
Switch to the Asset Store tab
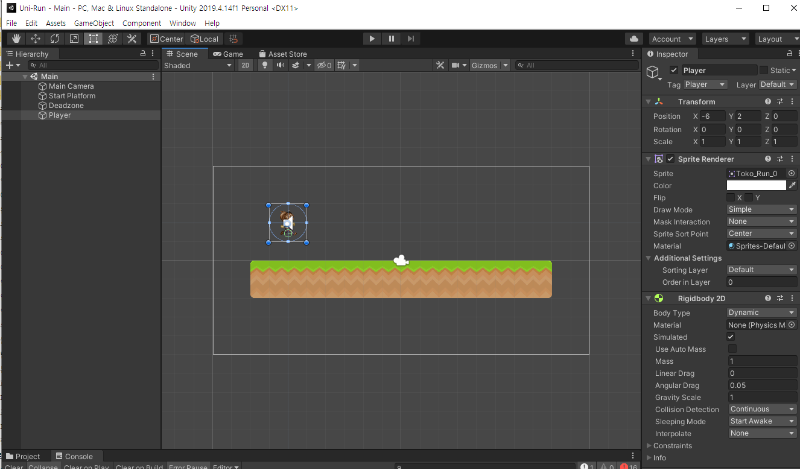283,54
